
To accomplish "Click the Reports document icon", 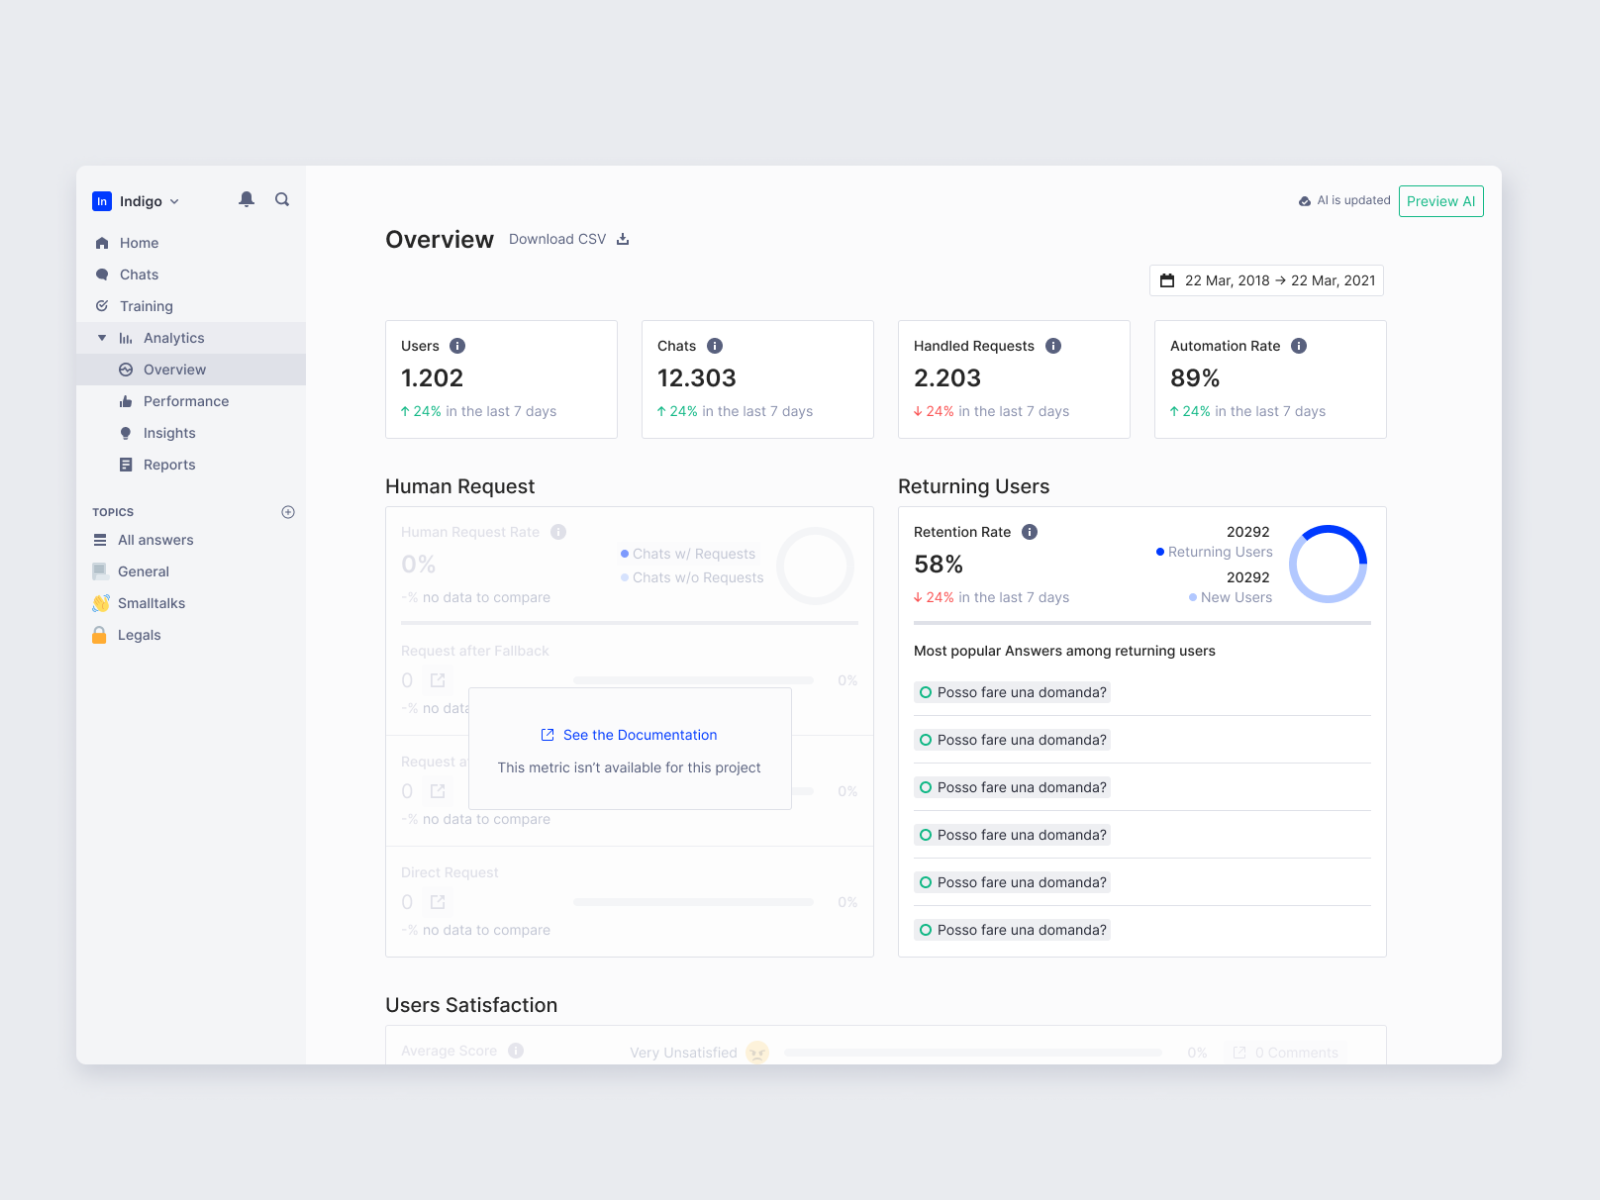I will click(125, 465).
